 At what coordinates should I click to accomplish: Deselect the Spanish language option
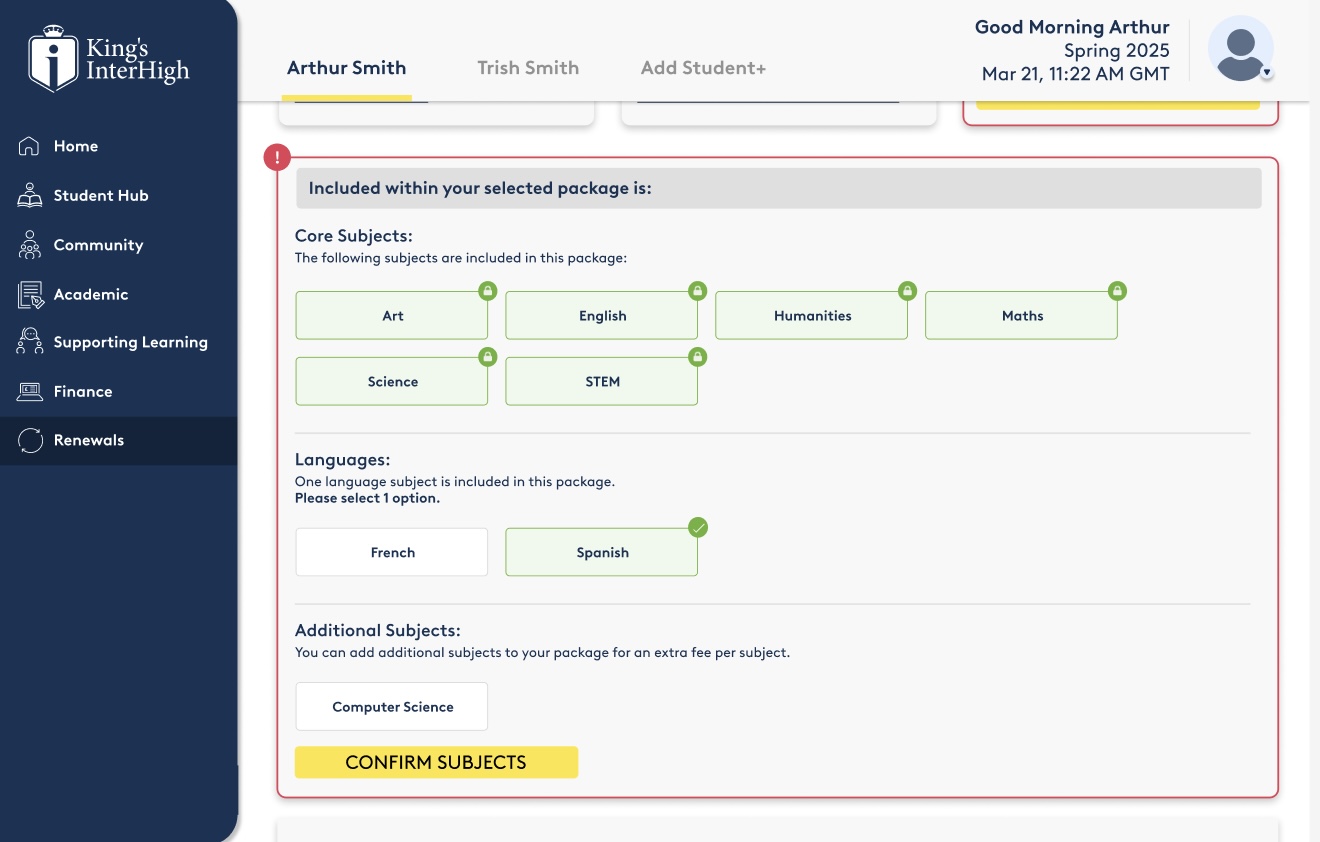coord(601,552)
